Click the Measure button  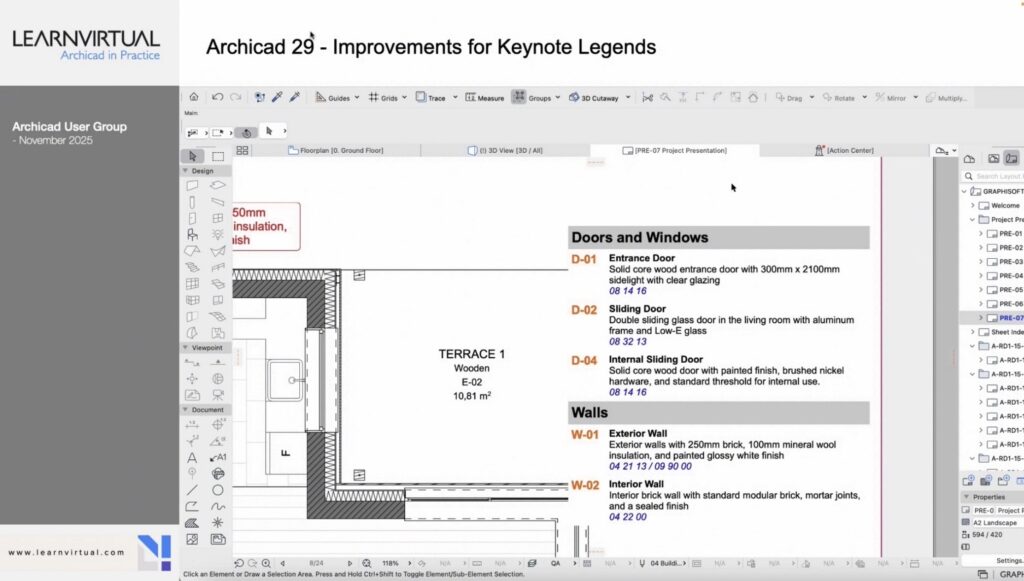[485, 97]
